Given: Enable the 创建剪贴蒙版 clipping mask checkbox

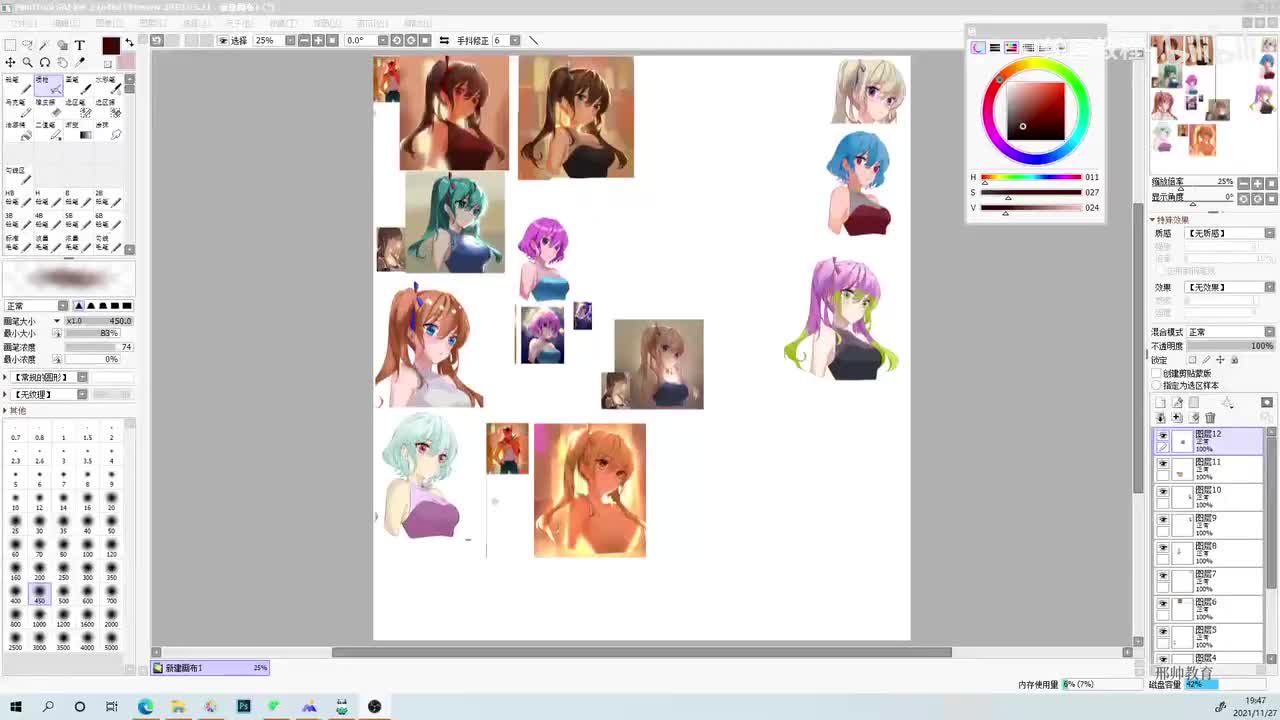Looking at the screenshot, I should pyautogui.click(x=1157, y=374).
